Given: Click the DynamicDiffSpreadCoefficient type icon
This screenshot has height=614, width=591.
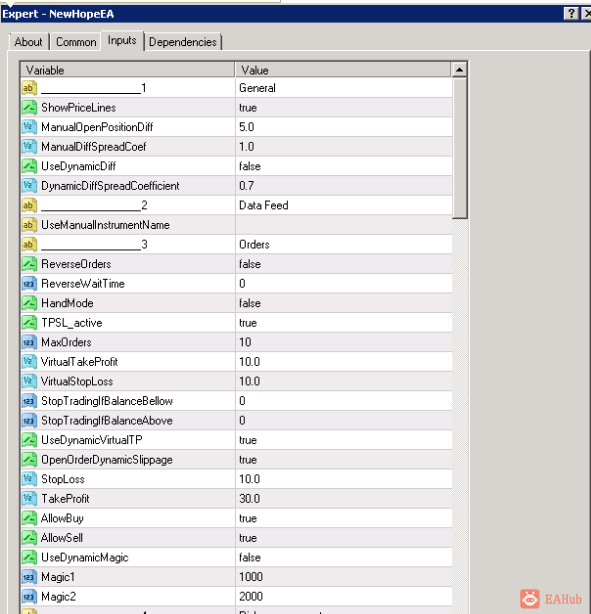Looking at the screenshot, I should pyautogui.click(x=29, y=186).
